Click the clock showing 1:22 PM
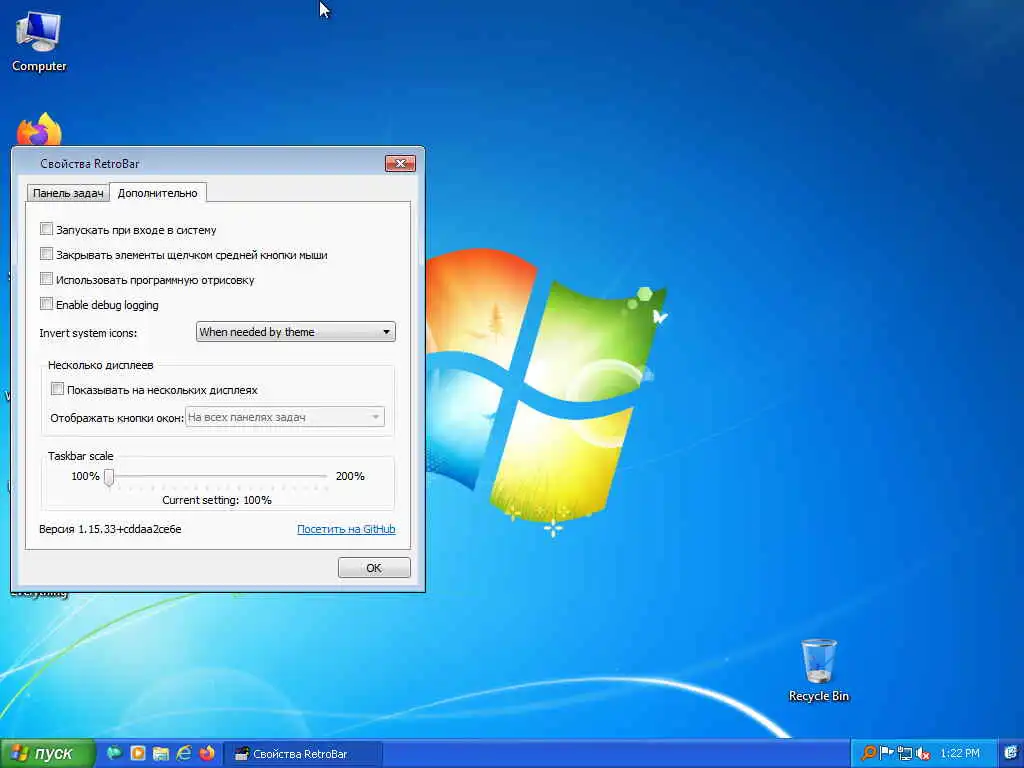Screen dimensions: 1024x768 coord(959,754)
